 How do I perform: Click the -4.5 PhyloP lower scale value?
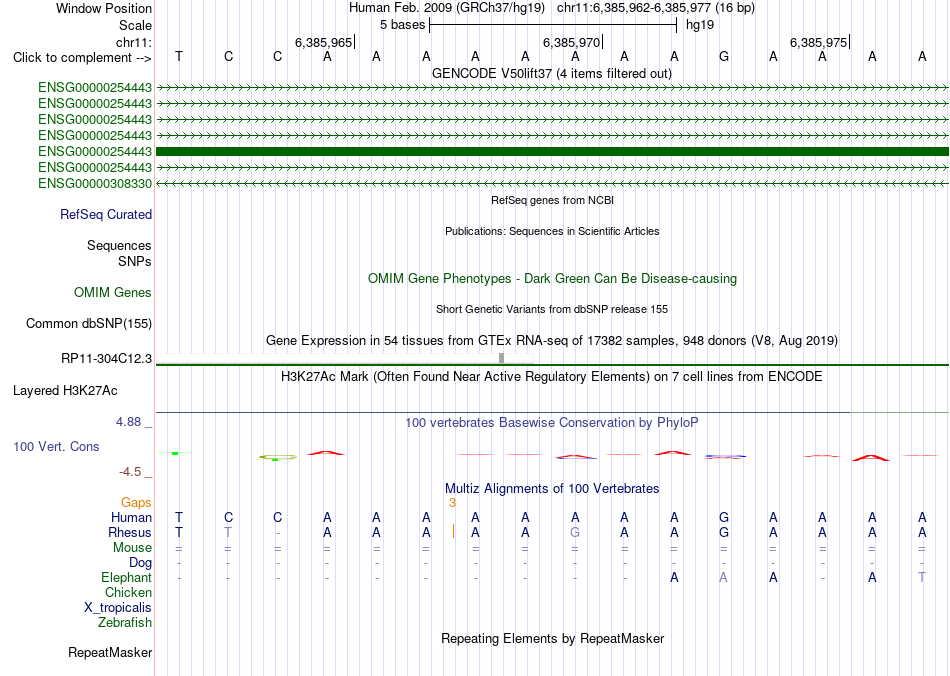(130, 472)
